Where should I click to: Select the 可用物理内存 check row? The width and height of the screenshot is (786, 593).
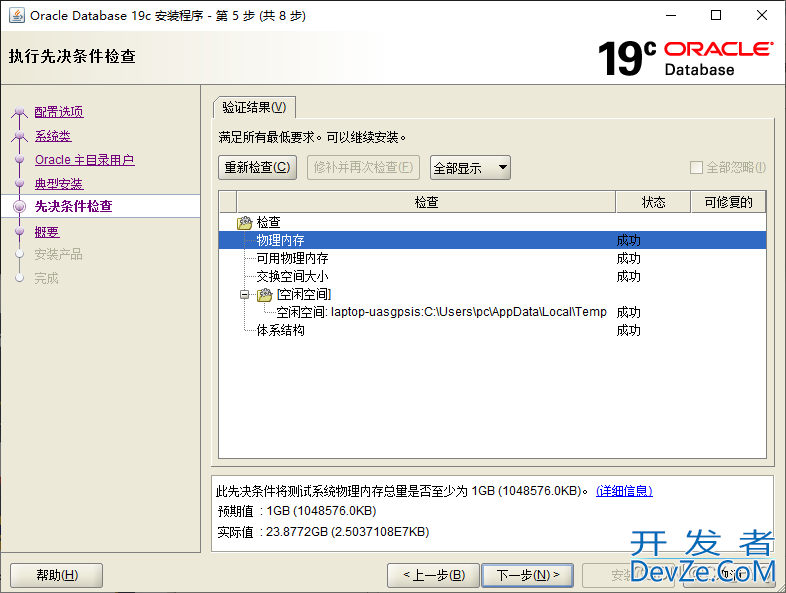(492, 258)
